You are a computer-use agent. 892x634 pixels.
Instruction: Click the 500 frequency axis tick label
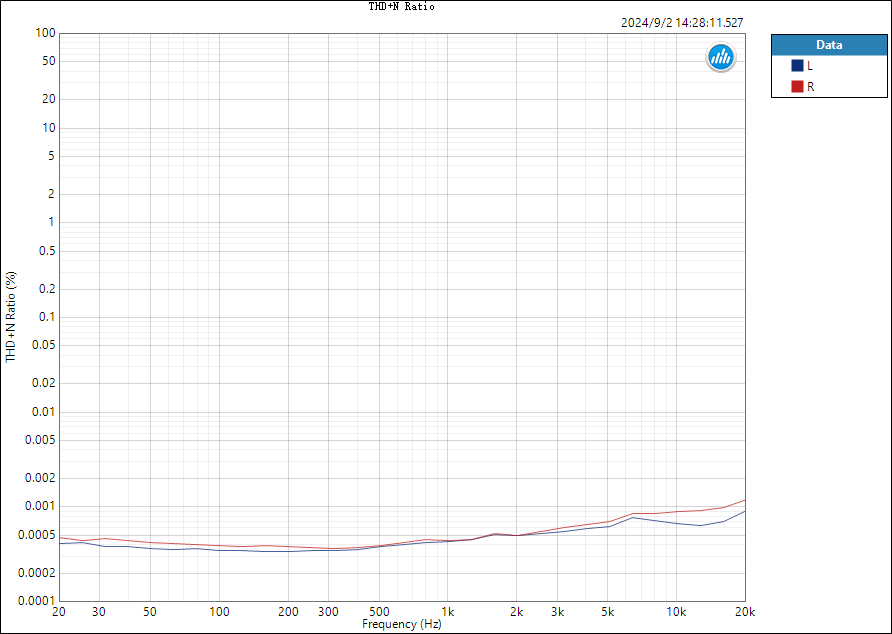pyautogui.click(x=379, y=612)
